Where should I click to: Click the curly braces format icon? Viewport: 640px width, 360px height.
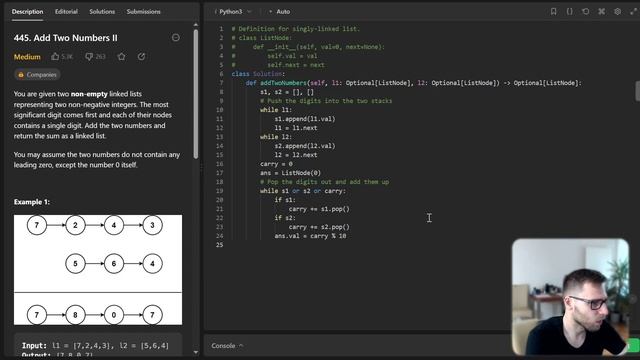pos(569,11)
